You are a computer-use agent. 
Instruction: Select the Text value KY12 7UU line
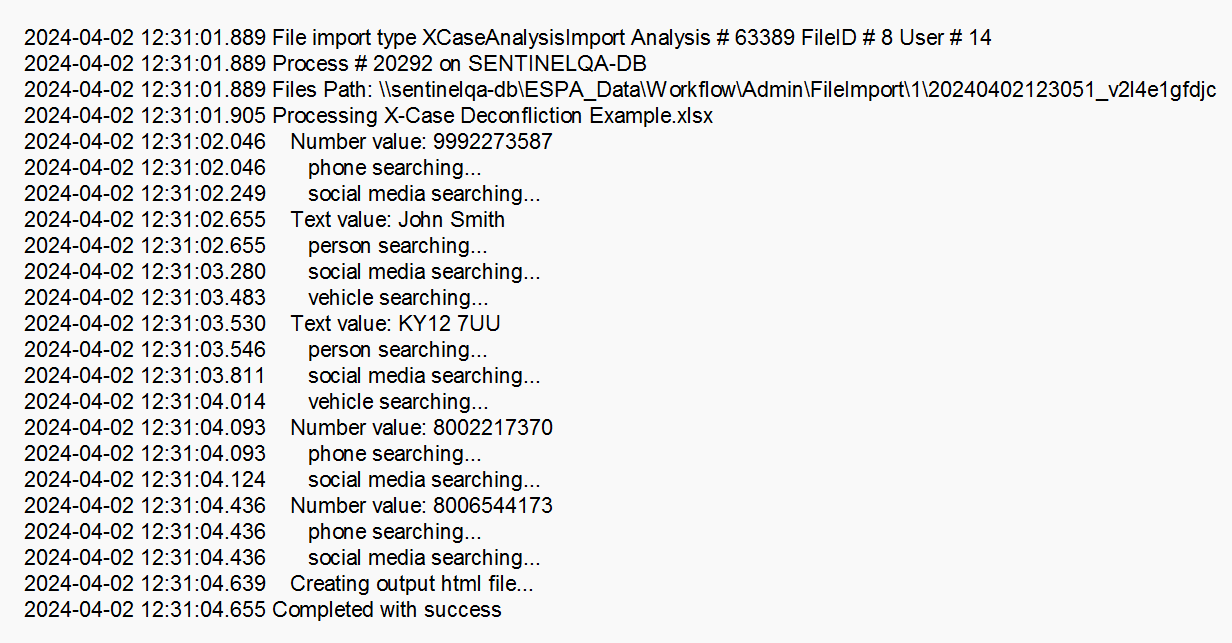[396, 324]
